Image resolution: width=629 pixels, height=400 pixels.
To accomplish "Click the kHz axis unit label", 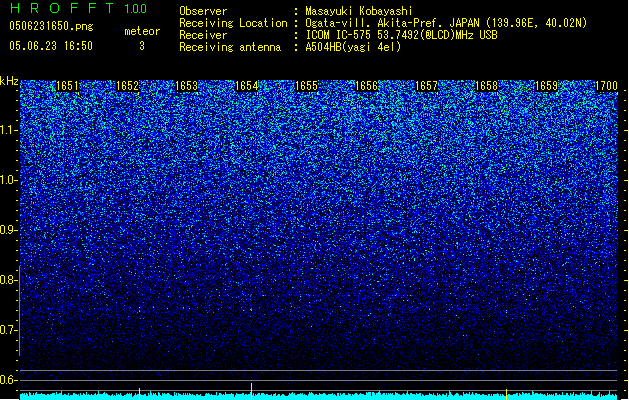I will 9,81.
